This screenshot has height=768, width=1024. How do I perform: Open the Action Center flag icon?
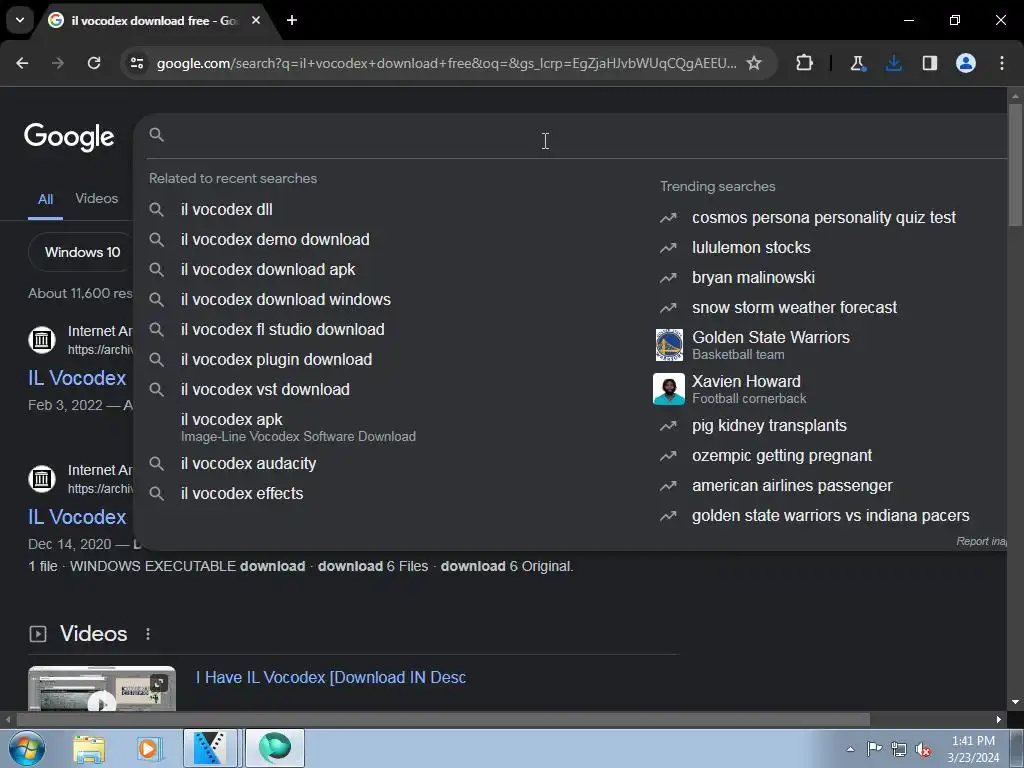(874, 749)
